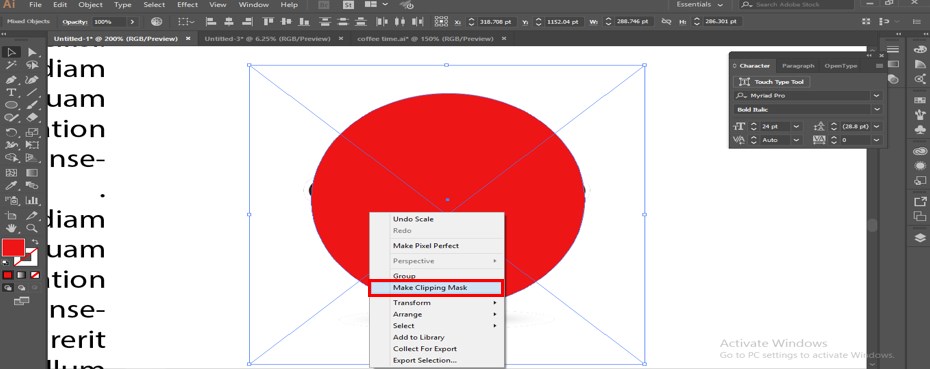Image resolution: width=930 pixels, height=369 pixels.
Task: Select the Selection tool arrow
Action: (x=11, y=52)
